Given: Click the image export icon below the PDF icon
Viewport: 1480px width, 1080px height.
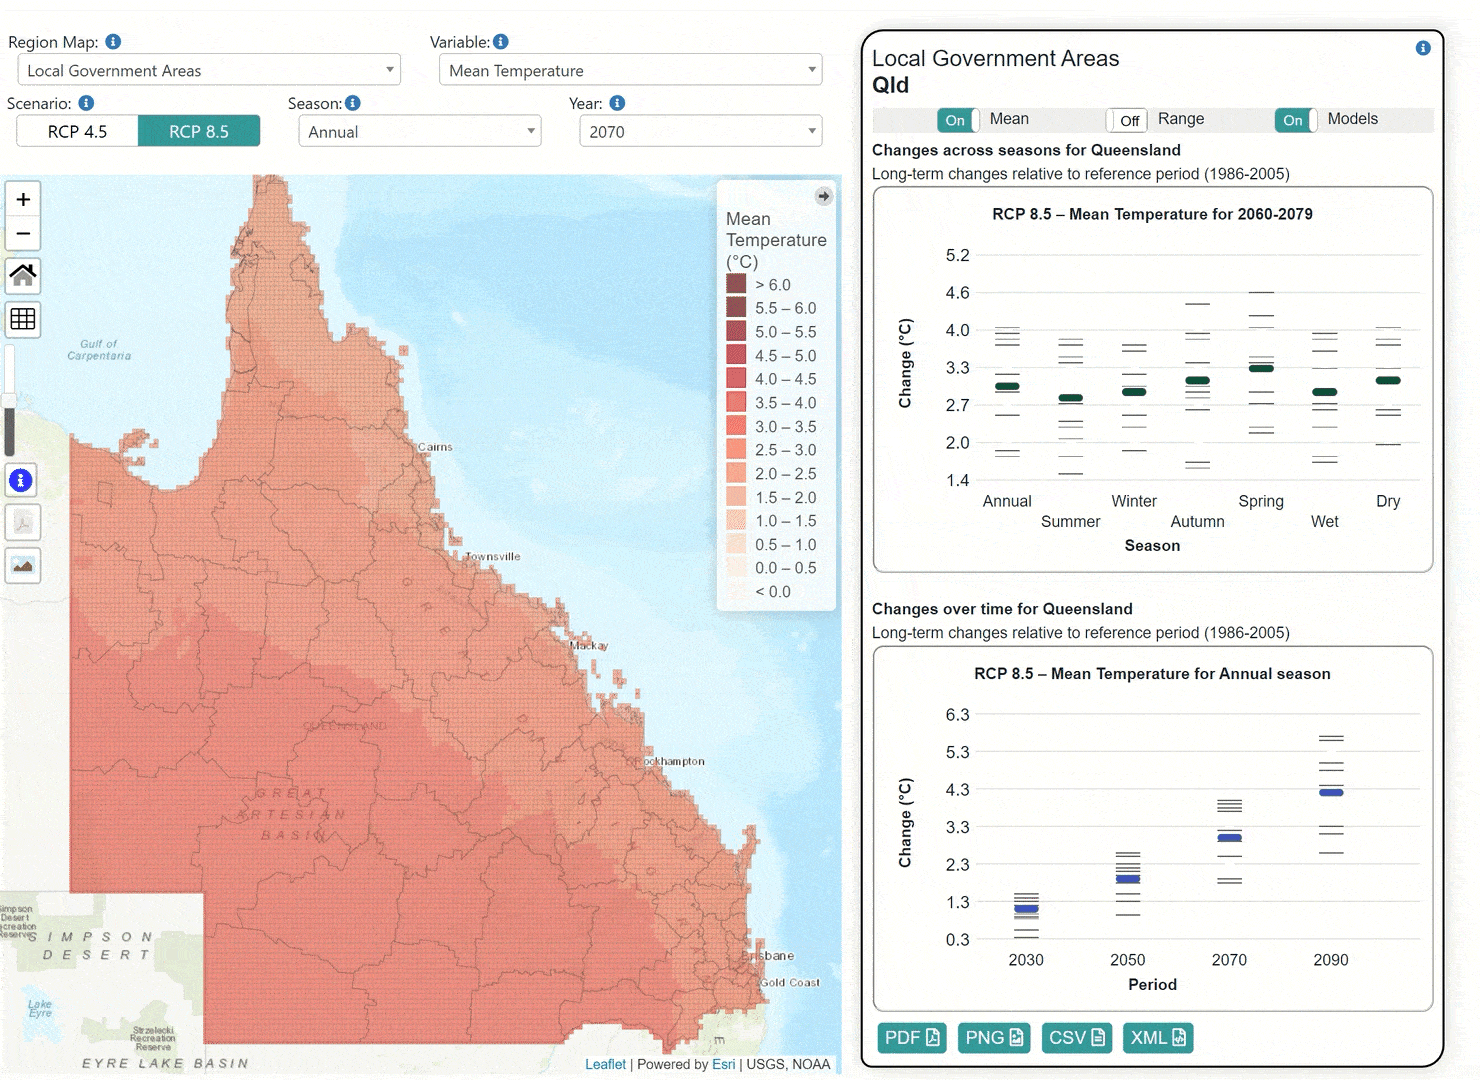Looking at the screenshot, I should point(21,565).
